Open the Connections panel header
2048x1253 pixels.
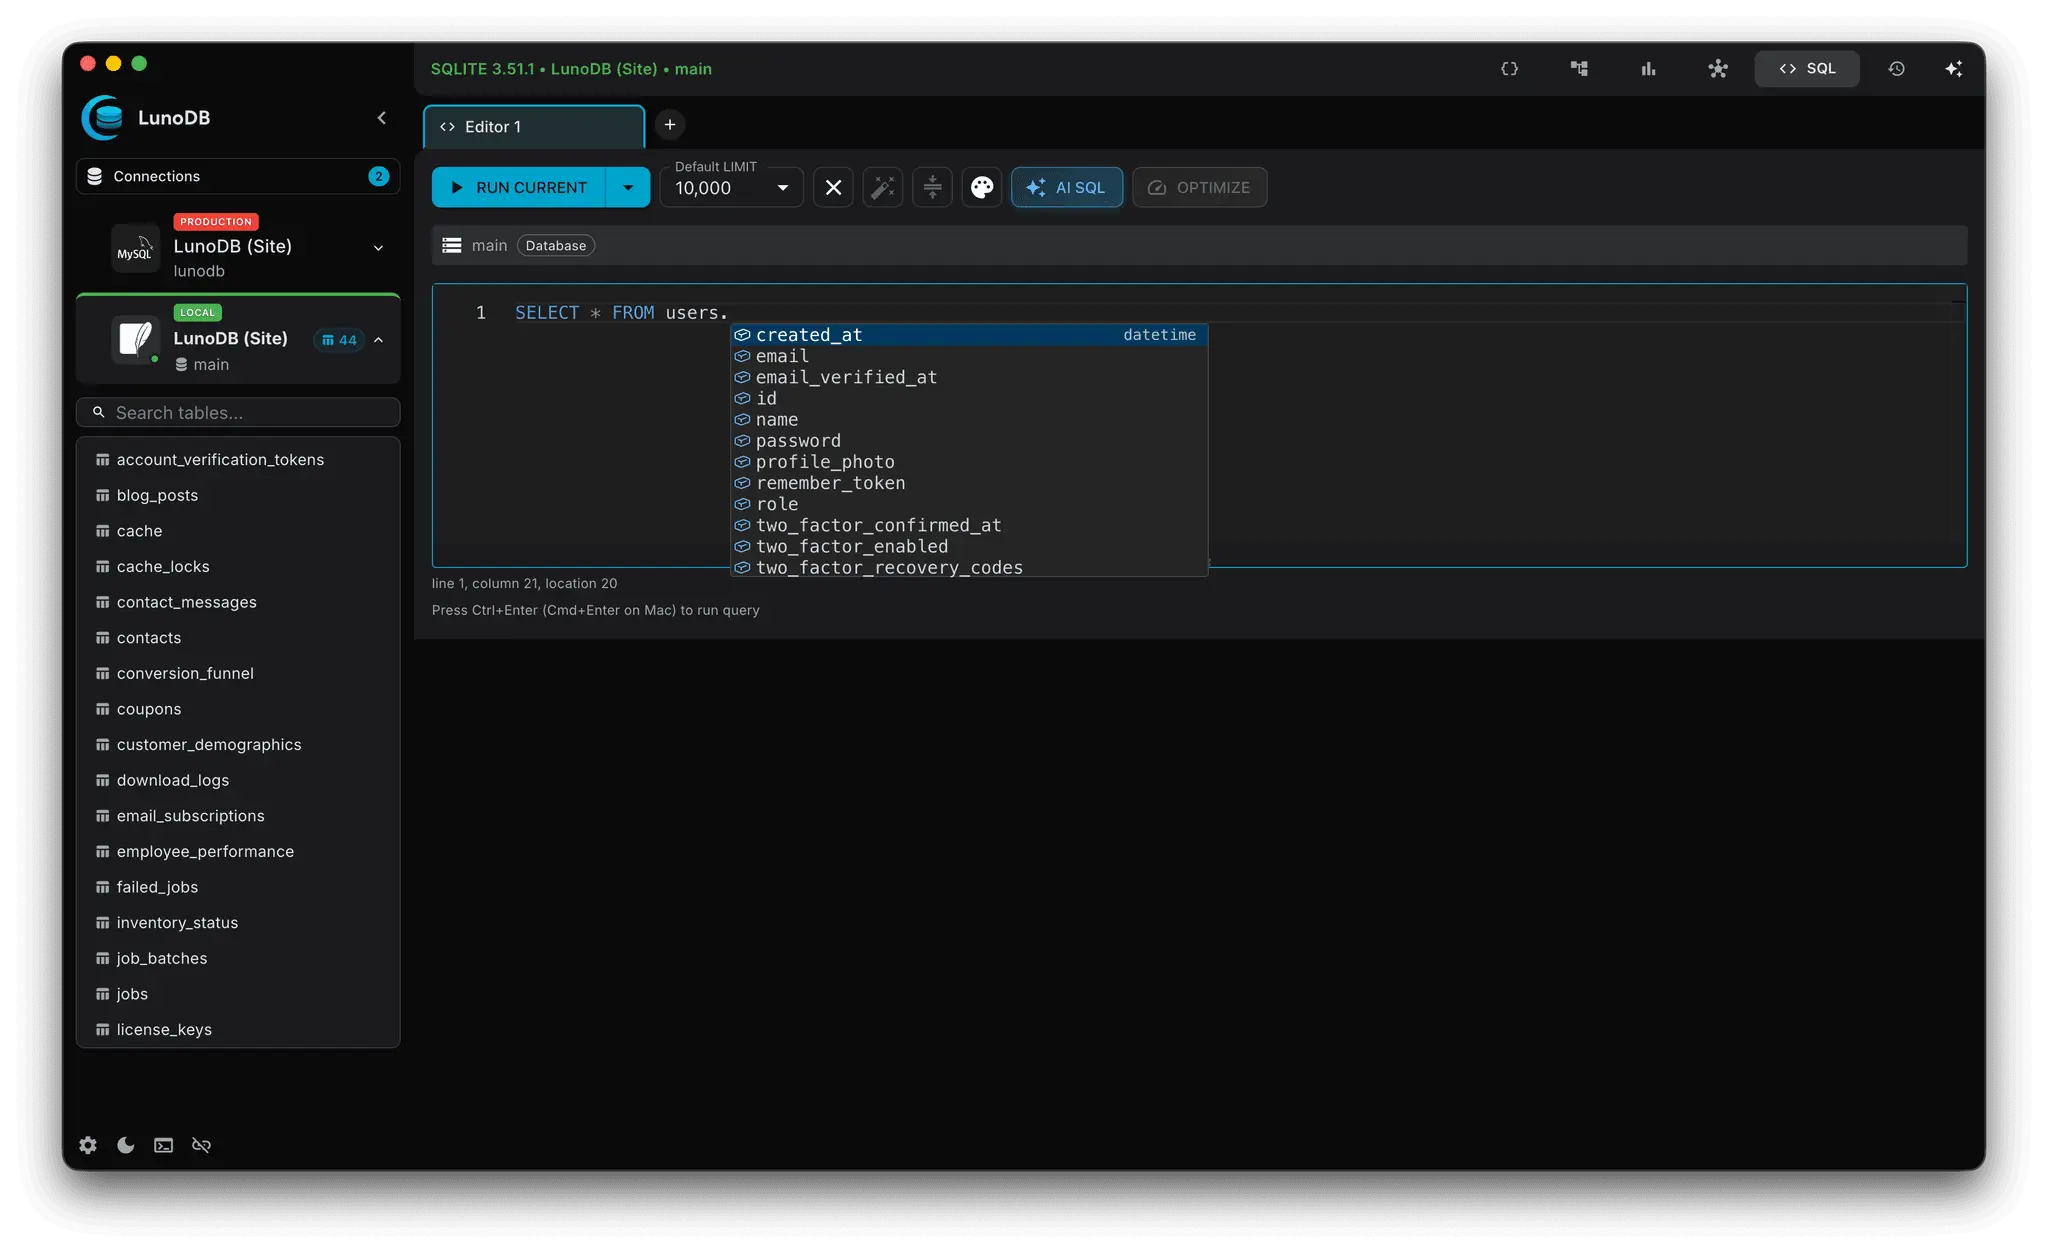238,176
